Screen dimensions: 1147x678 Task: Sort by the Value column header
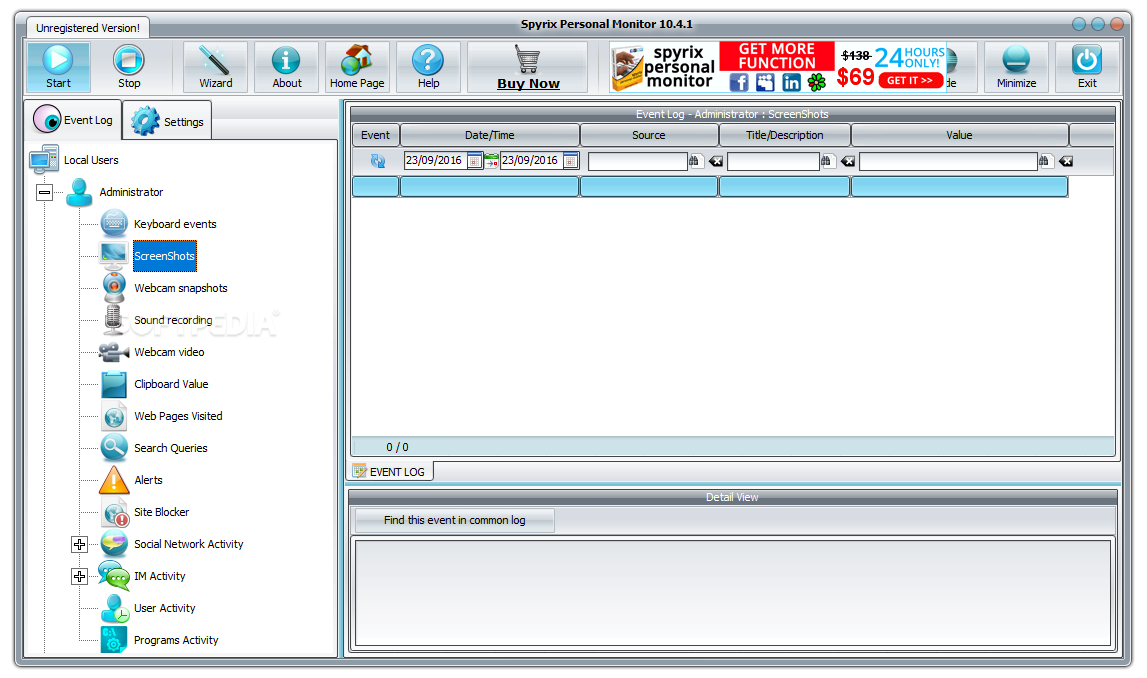pyautogui.click(x=959, y=135)
